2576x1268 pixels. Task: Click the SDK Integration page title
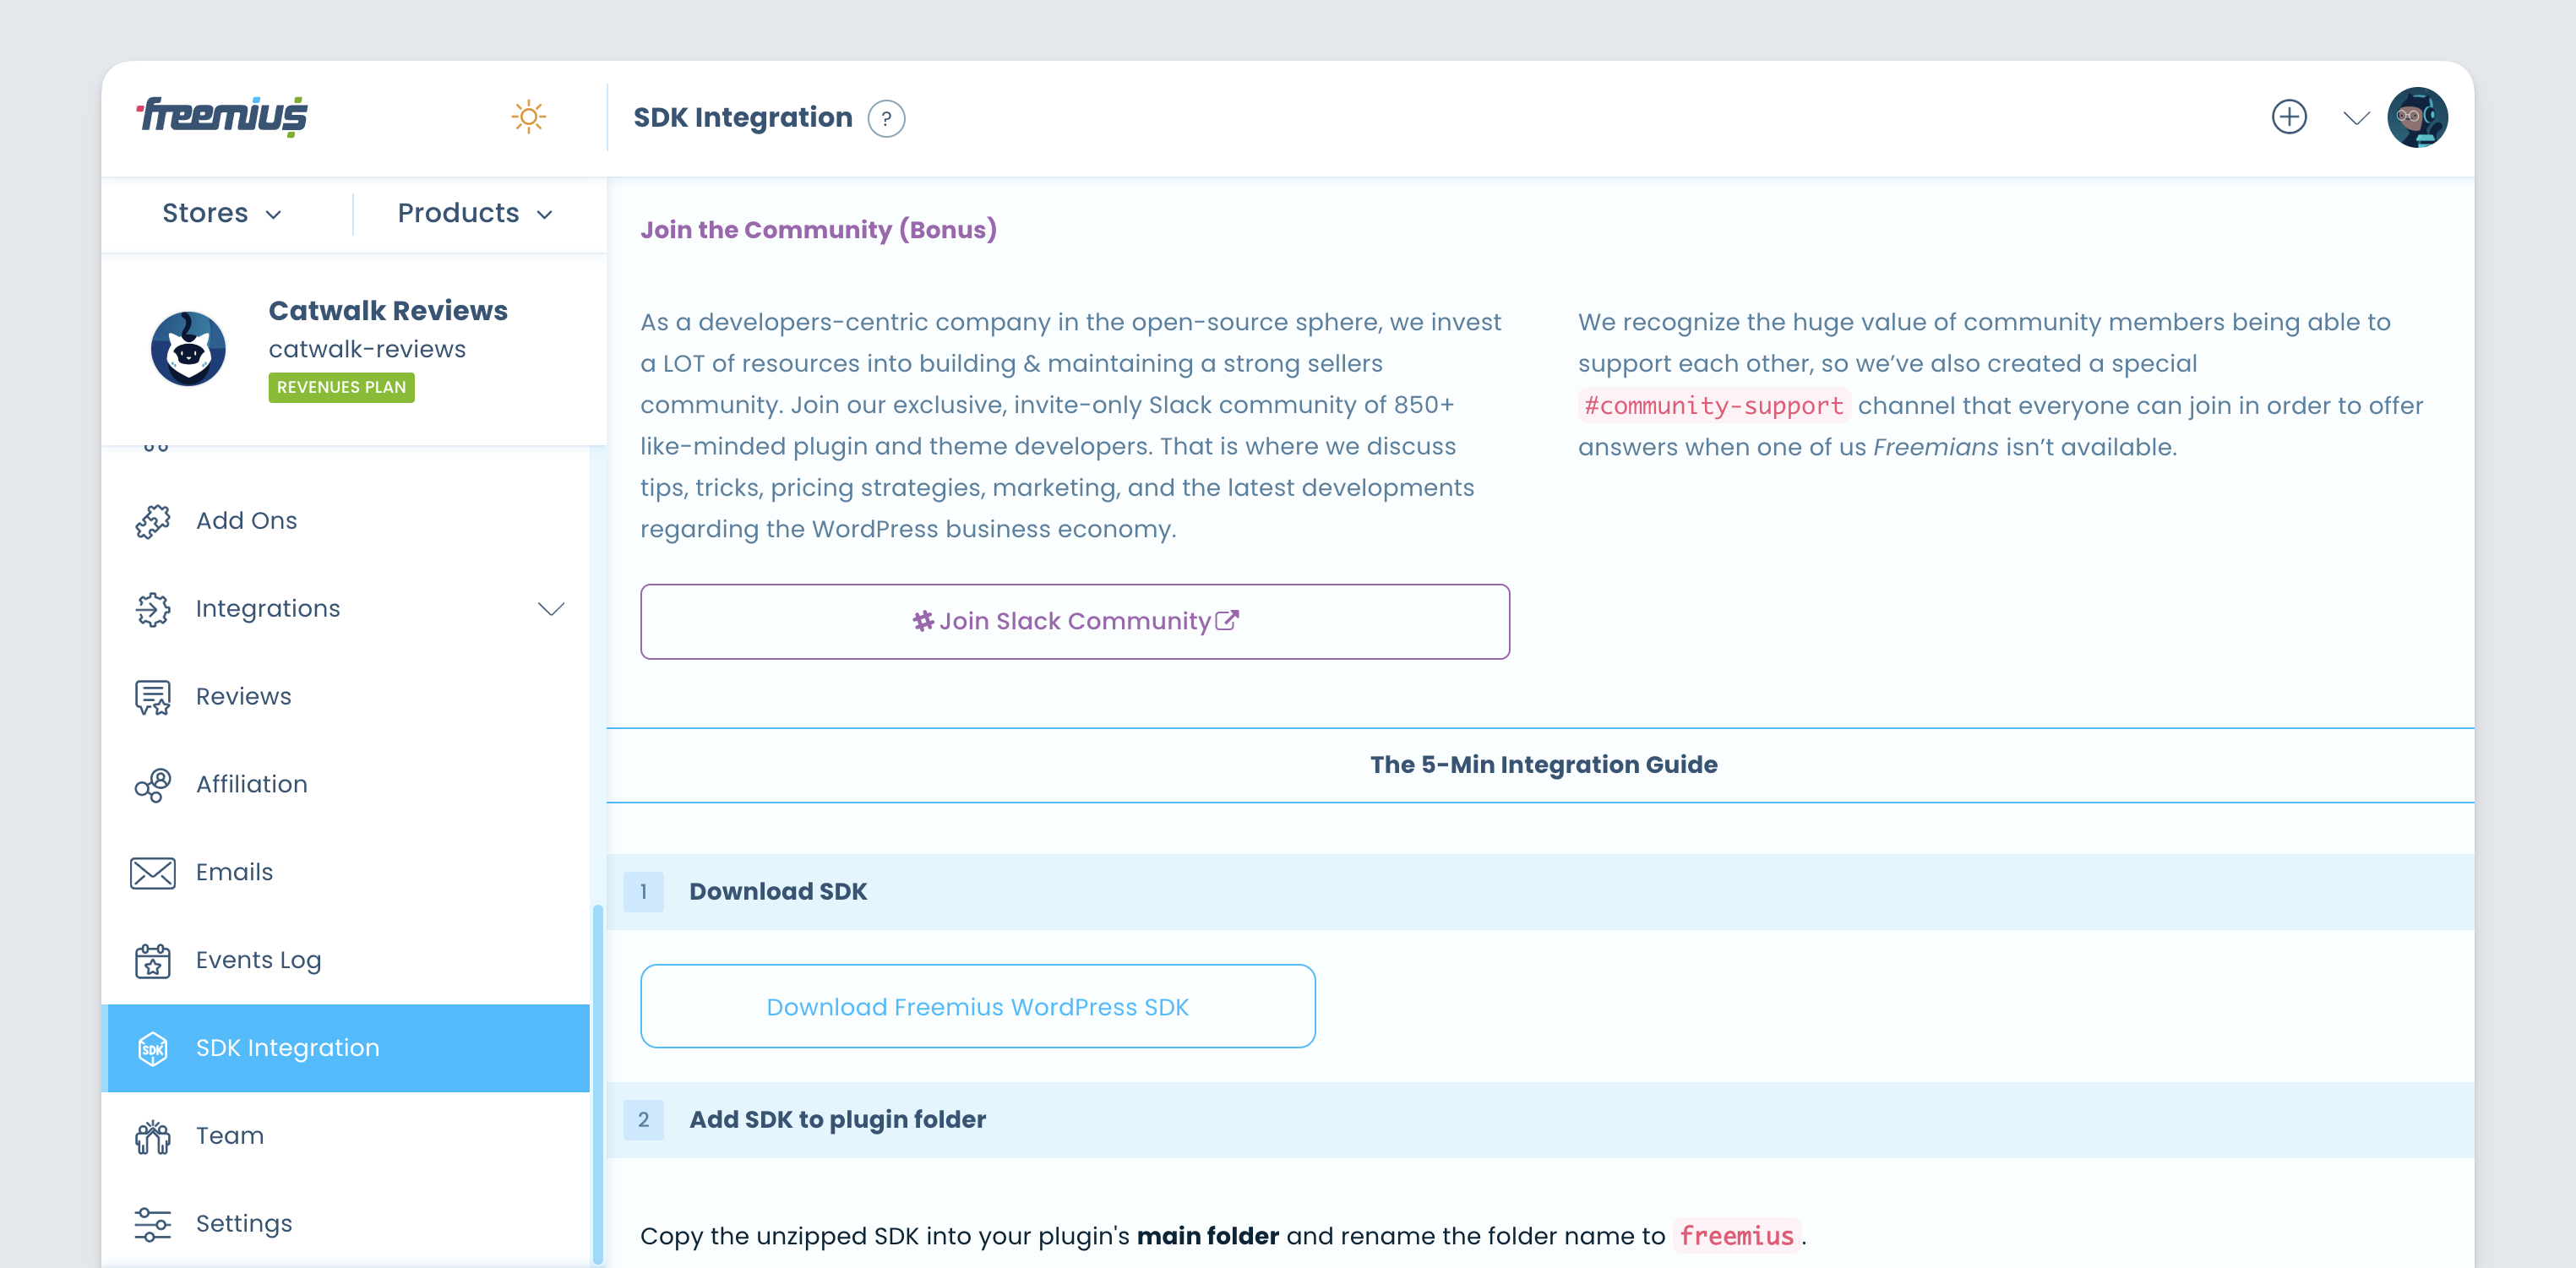click(743, 118)
